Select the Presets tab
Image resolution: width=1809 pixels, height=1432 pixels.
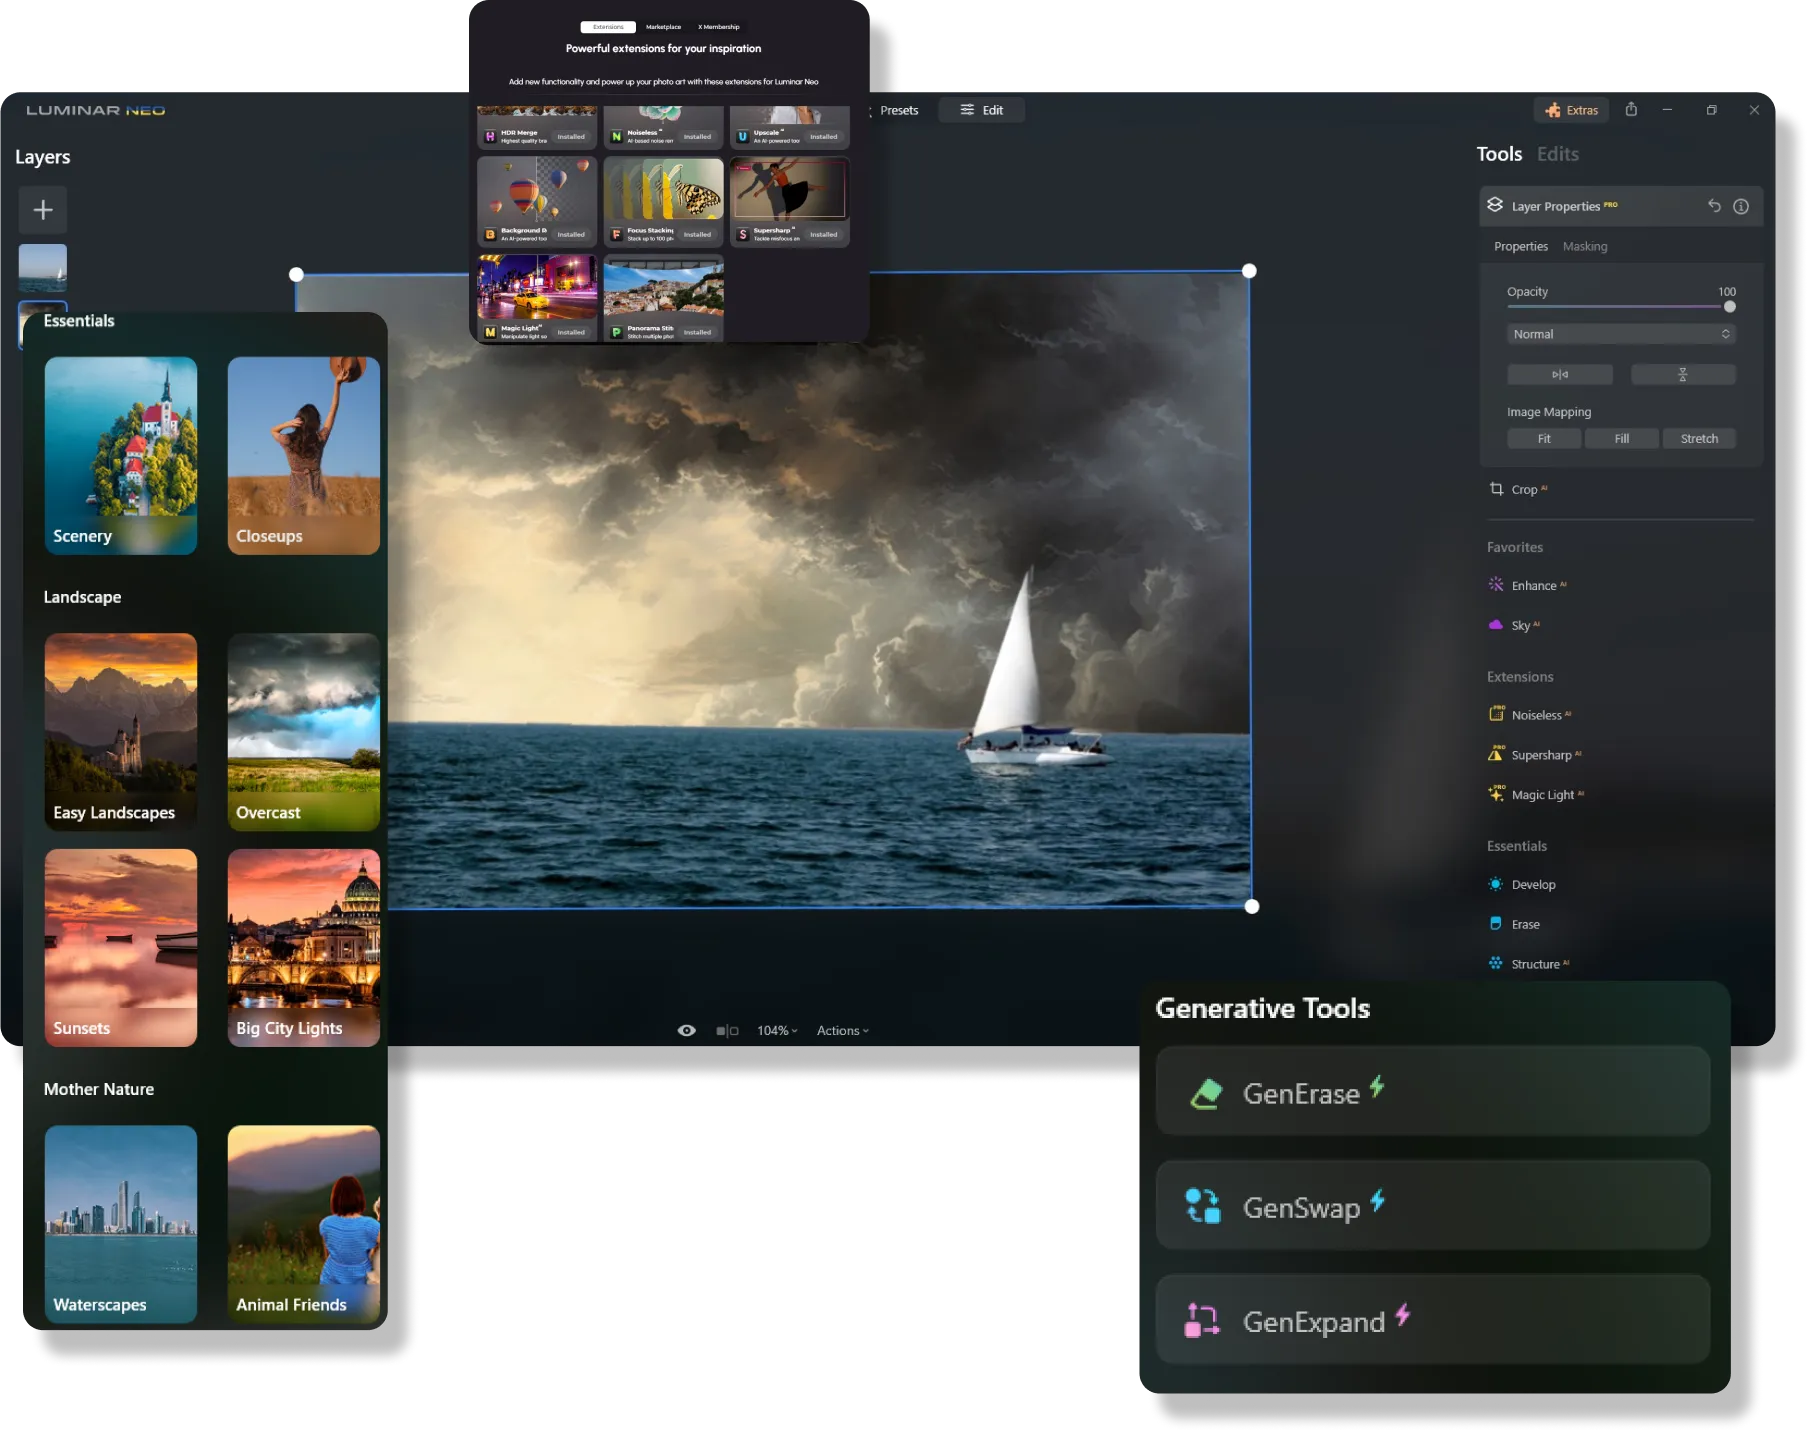point(899,110)
